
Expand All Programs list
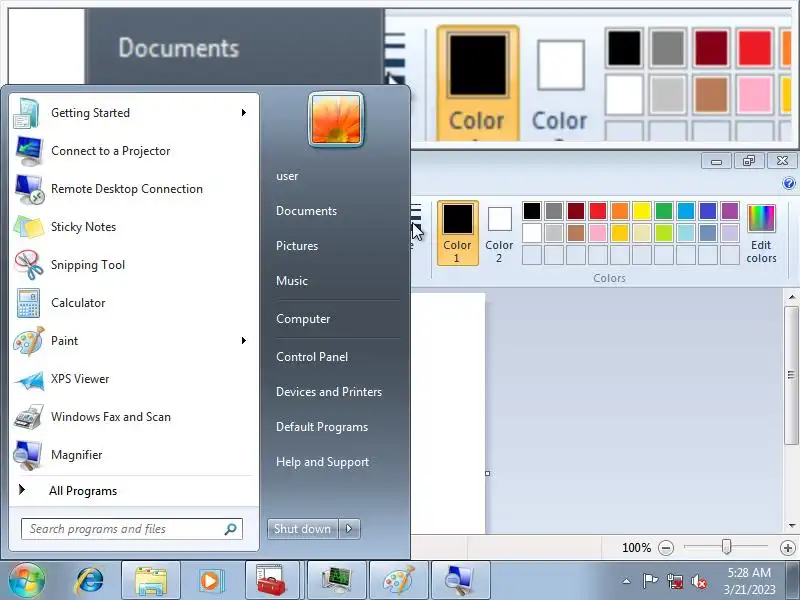coord(133,491)
